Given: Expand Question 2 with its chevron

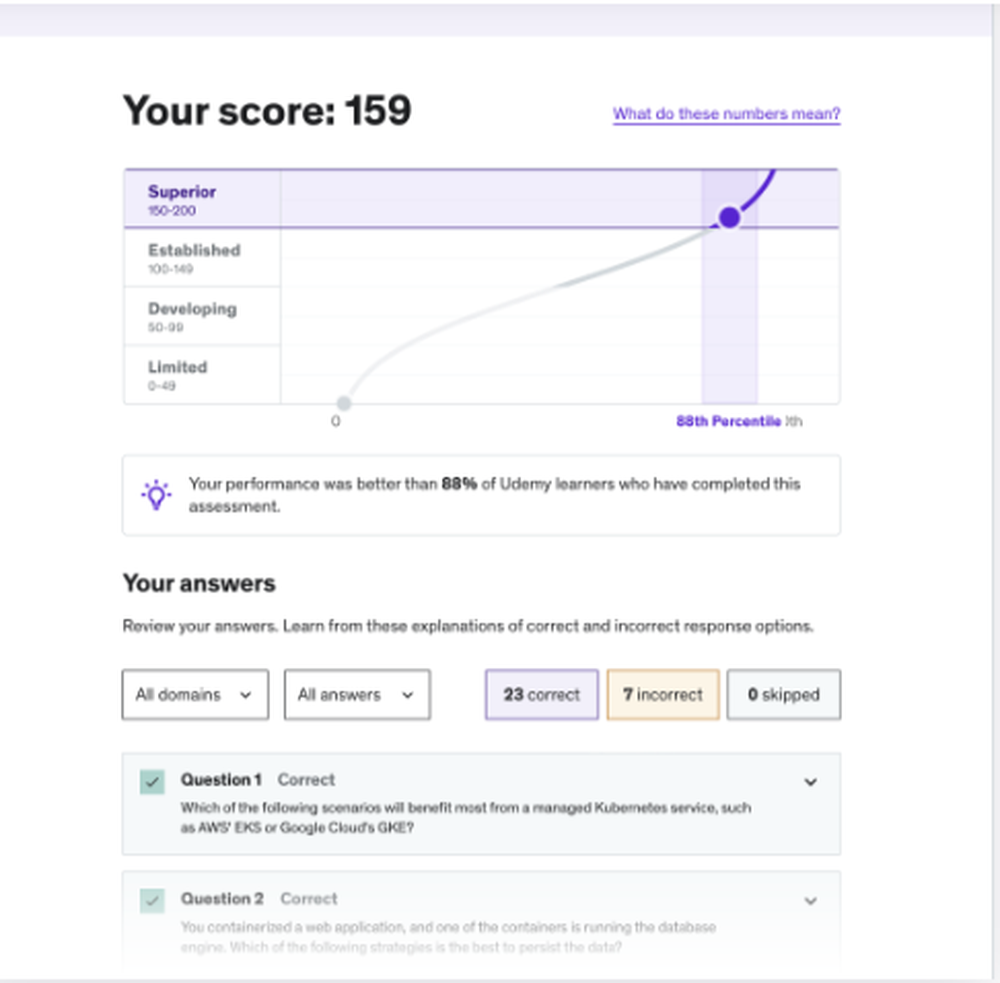Looking at the screenshot, I should pos(810,901).
